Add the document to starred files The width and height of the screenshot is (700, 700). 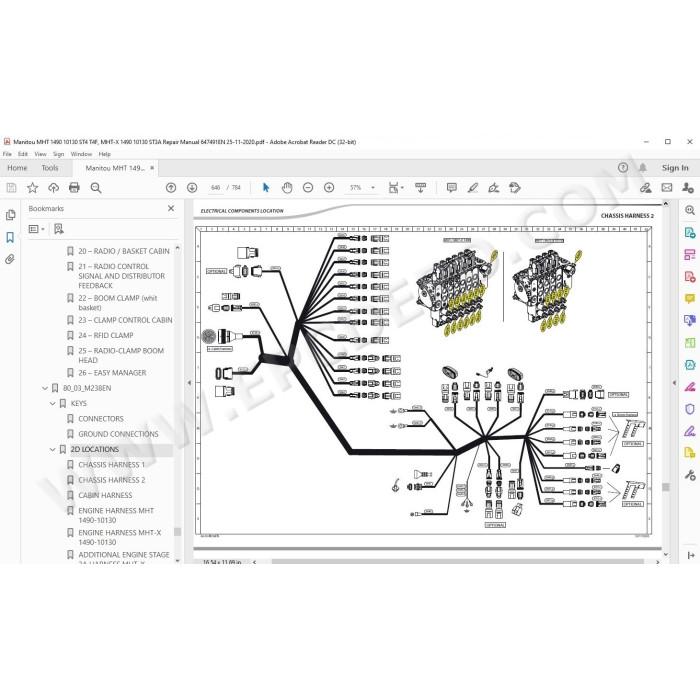pos(32,188)
